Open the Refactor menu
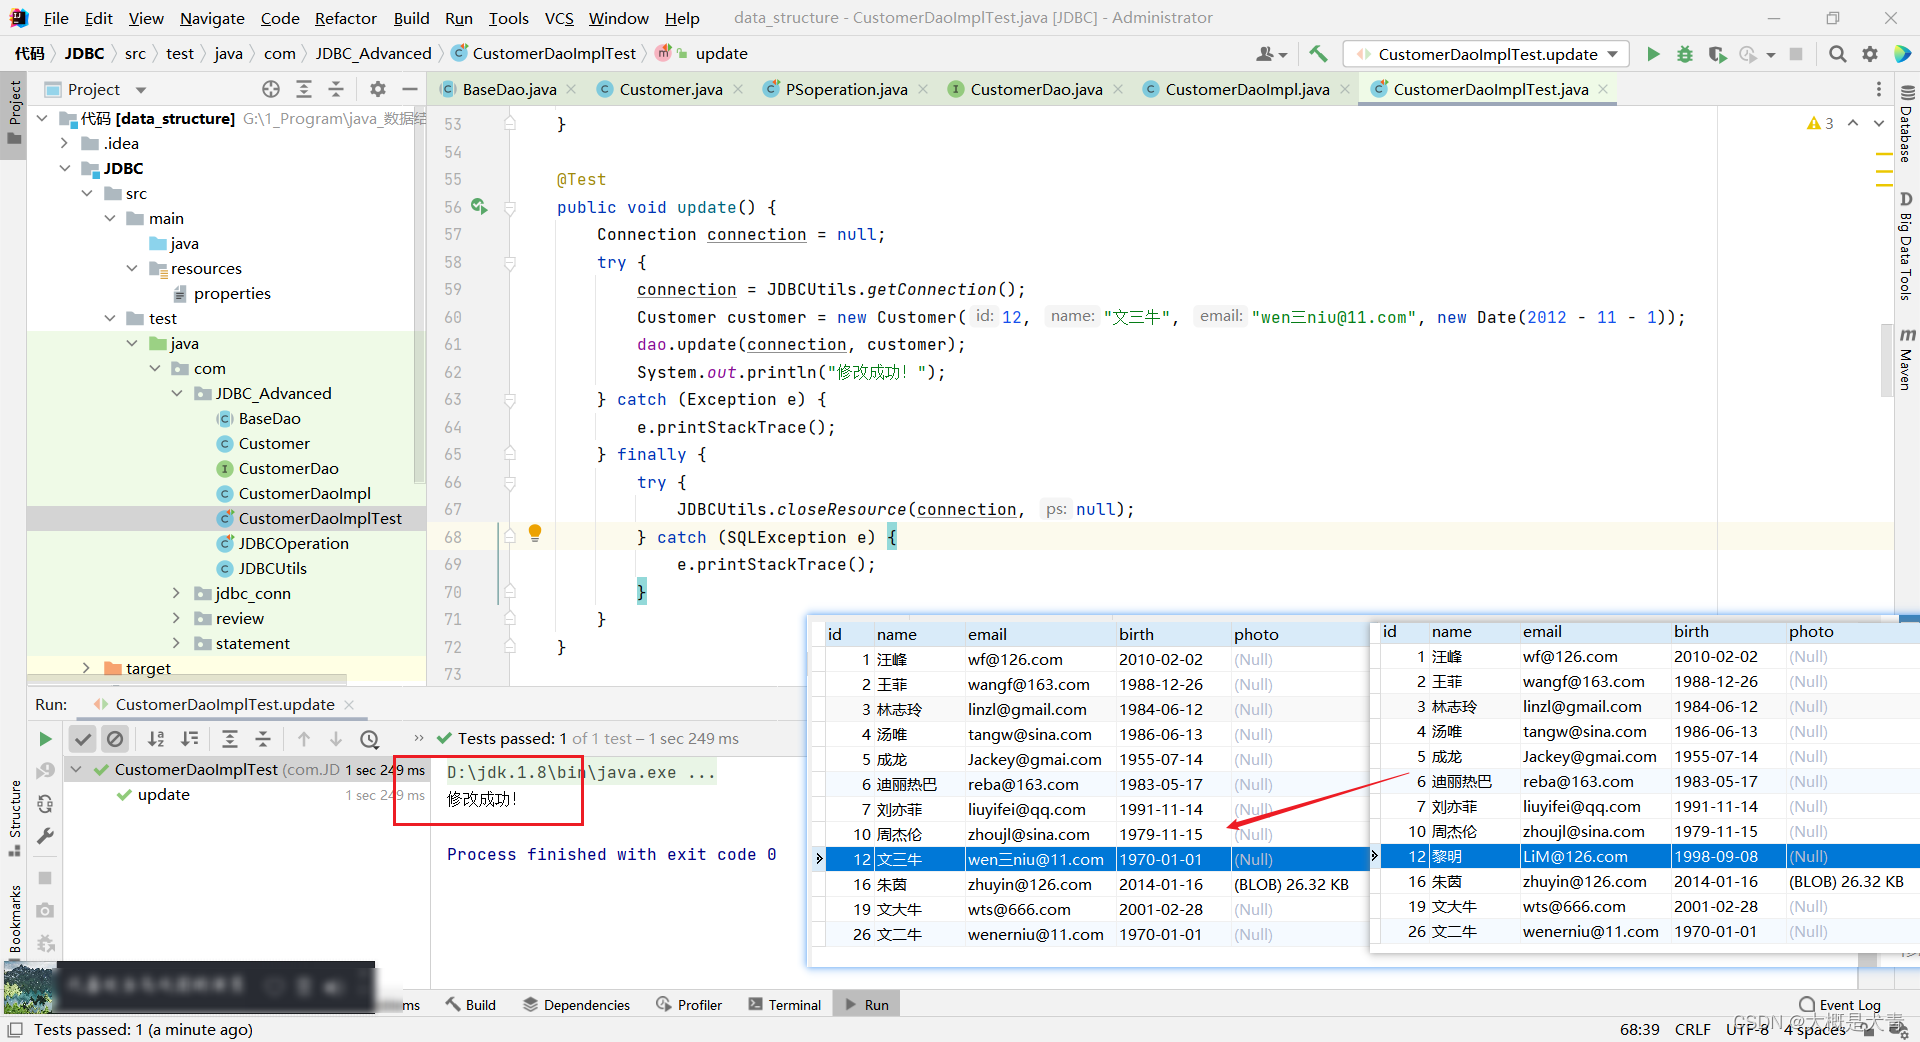Viewport: 1920px width, 1042px height. (345, 18)
